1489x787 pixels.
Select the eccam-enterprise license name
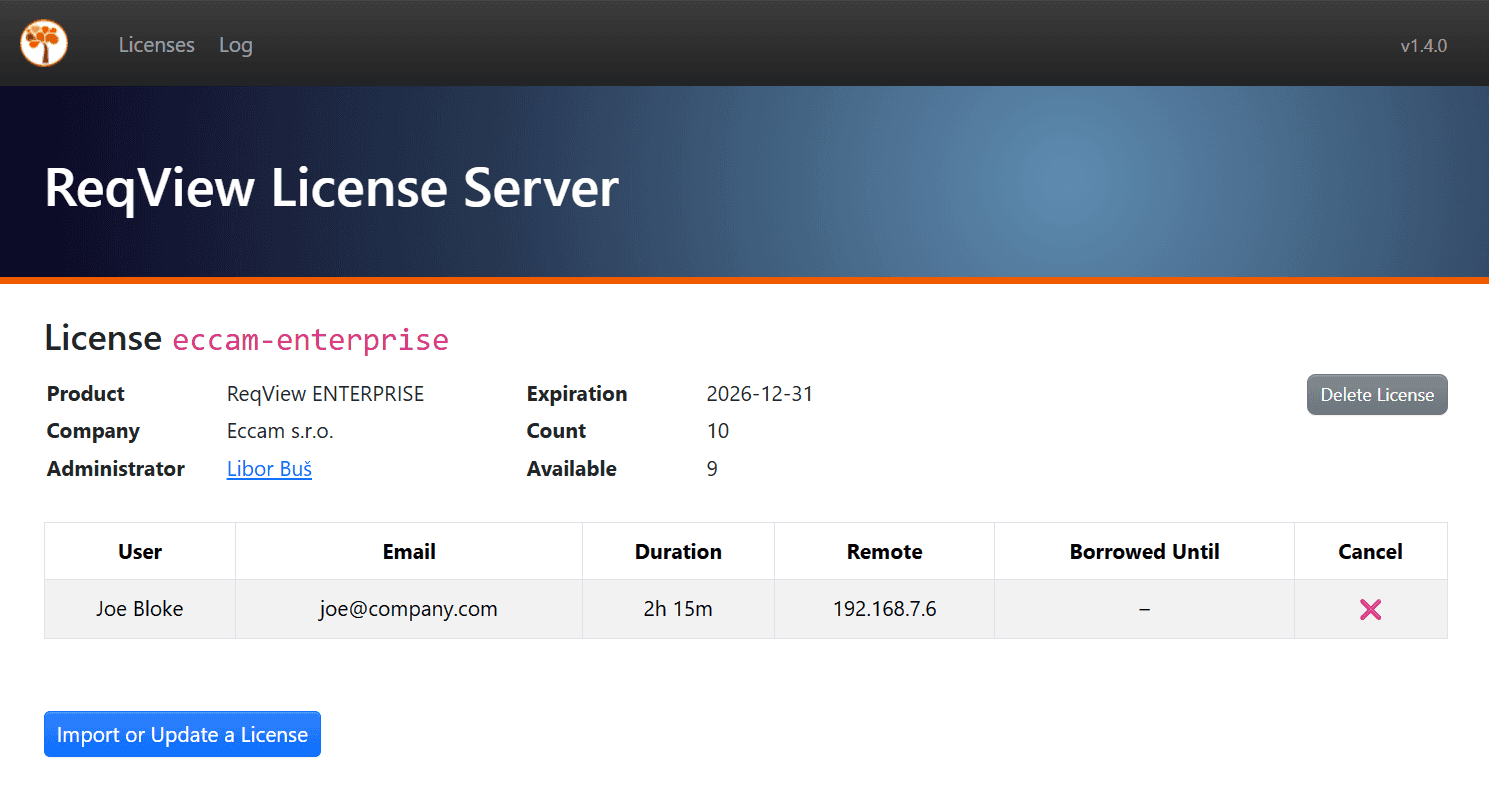(310, 340)
